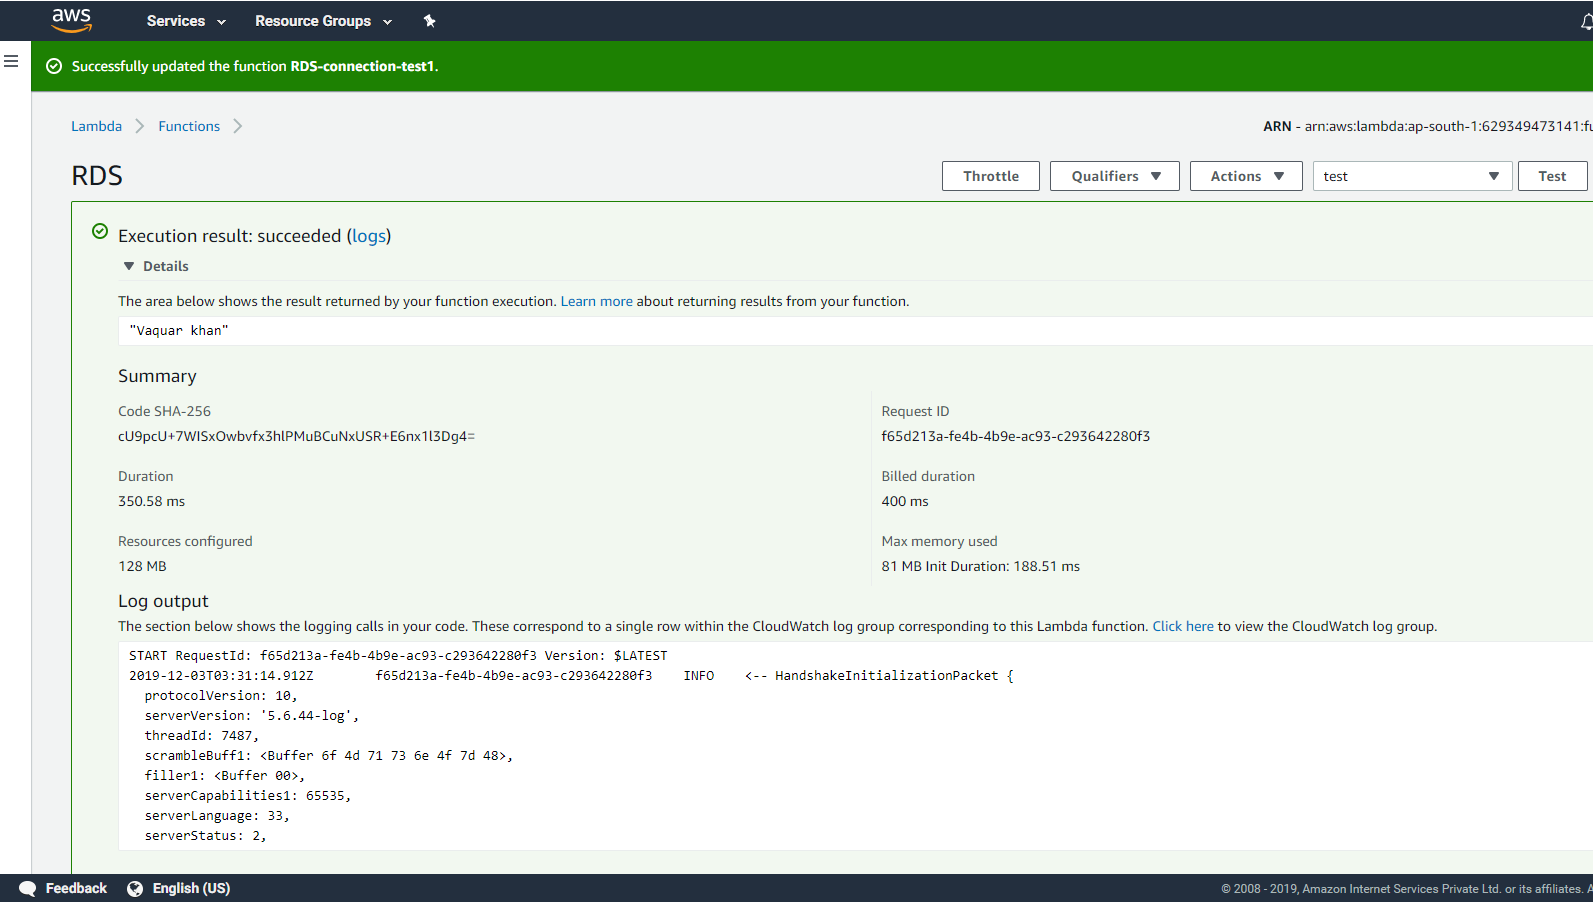Open the hamburger side navigation menu
The width and height of the screenshot is (1593, 902).
pyautogui.click(x=11, y=62)
